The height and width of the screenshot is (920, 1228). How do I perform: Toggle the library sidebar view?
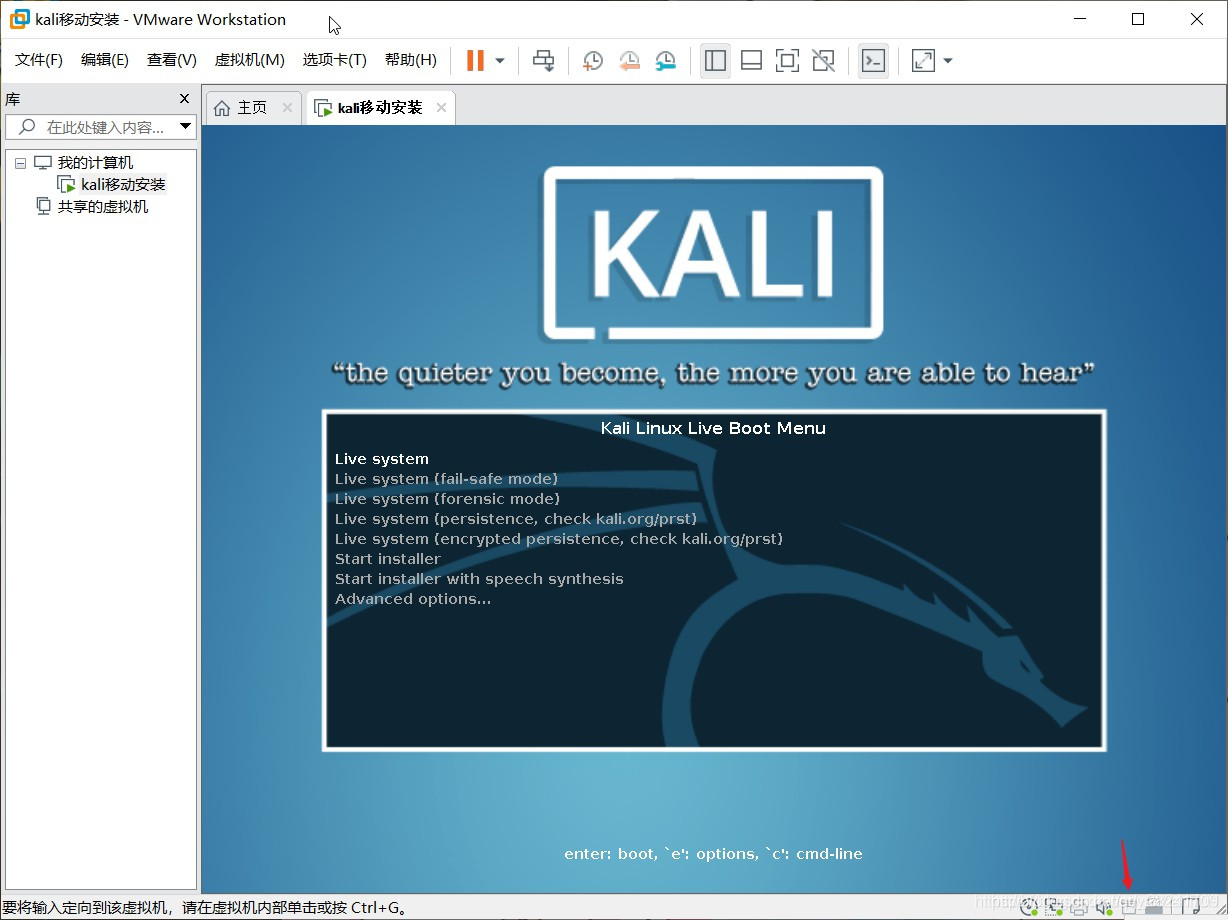tap(715, 61)
